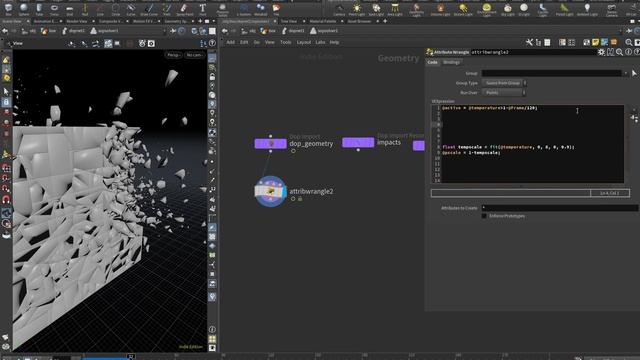
Task: Open the network editor find magnifier
Action: [629, 42]
